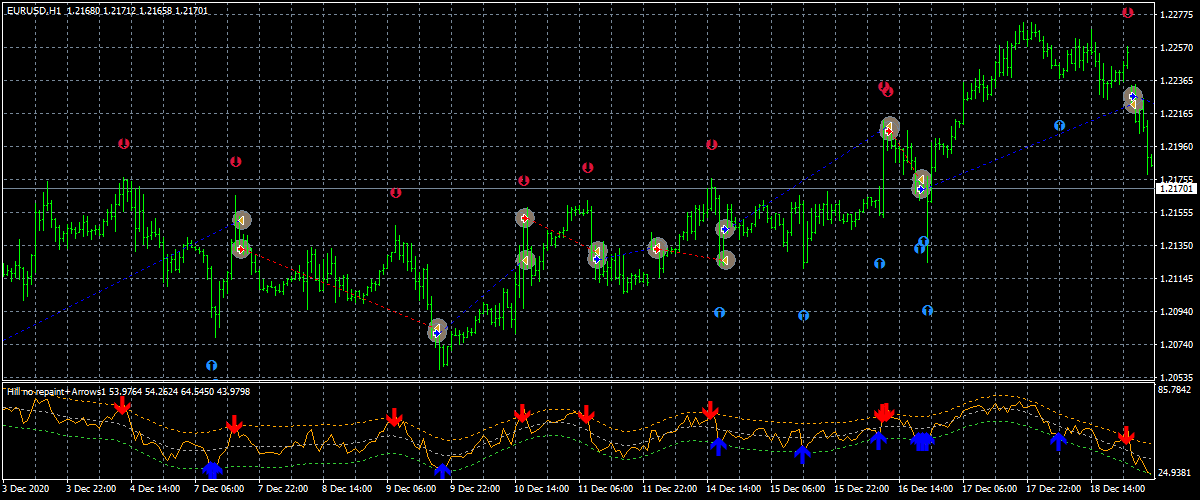The image size is (1200, 500).
Task: Click the current price label 1.21701
Action: pos(1176,188)
